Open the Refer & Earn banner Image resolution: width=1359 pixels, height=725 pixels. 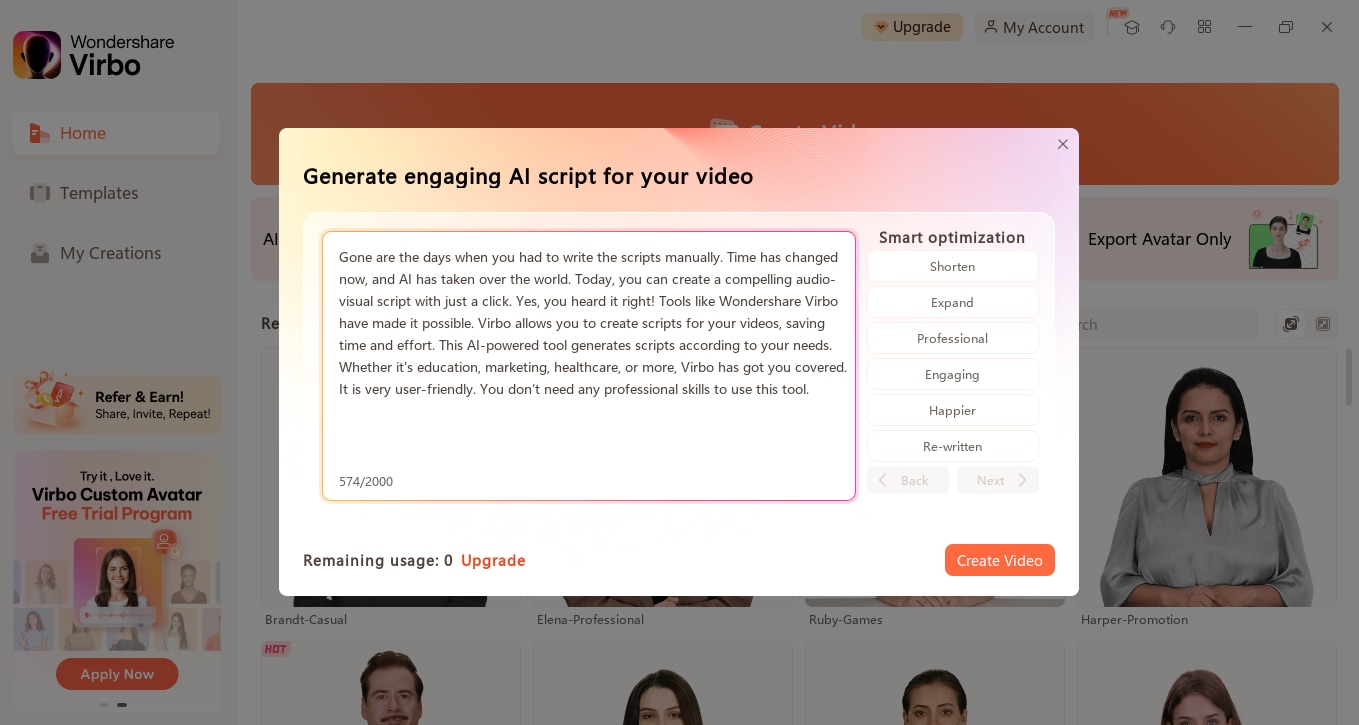[x=117, y=403]
